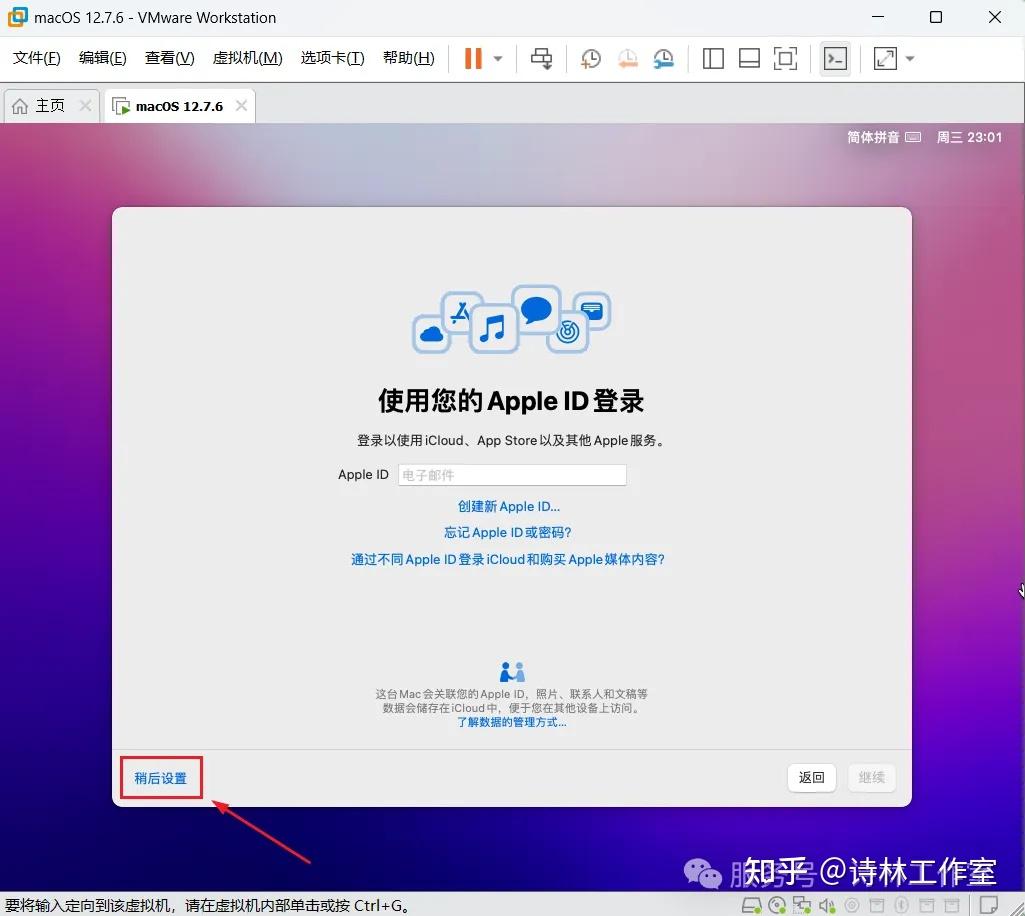Open the 虚拟机(M) menu
The image size is (1025, 916).
(x=248, y=58)
